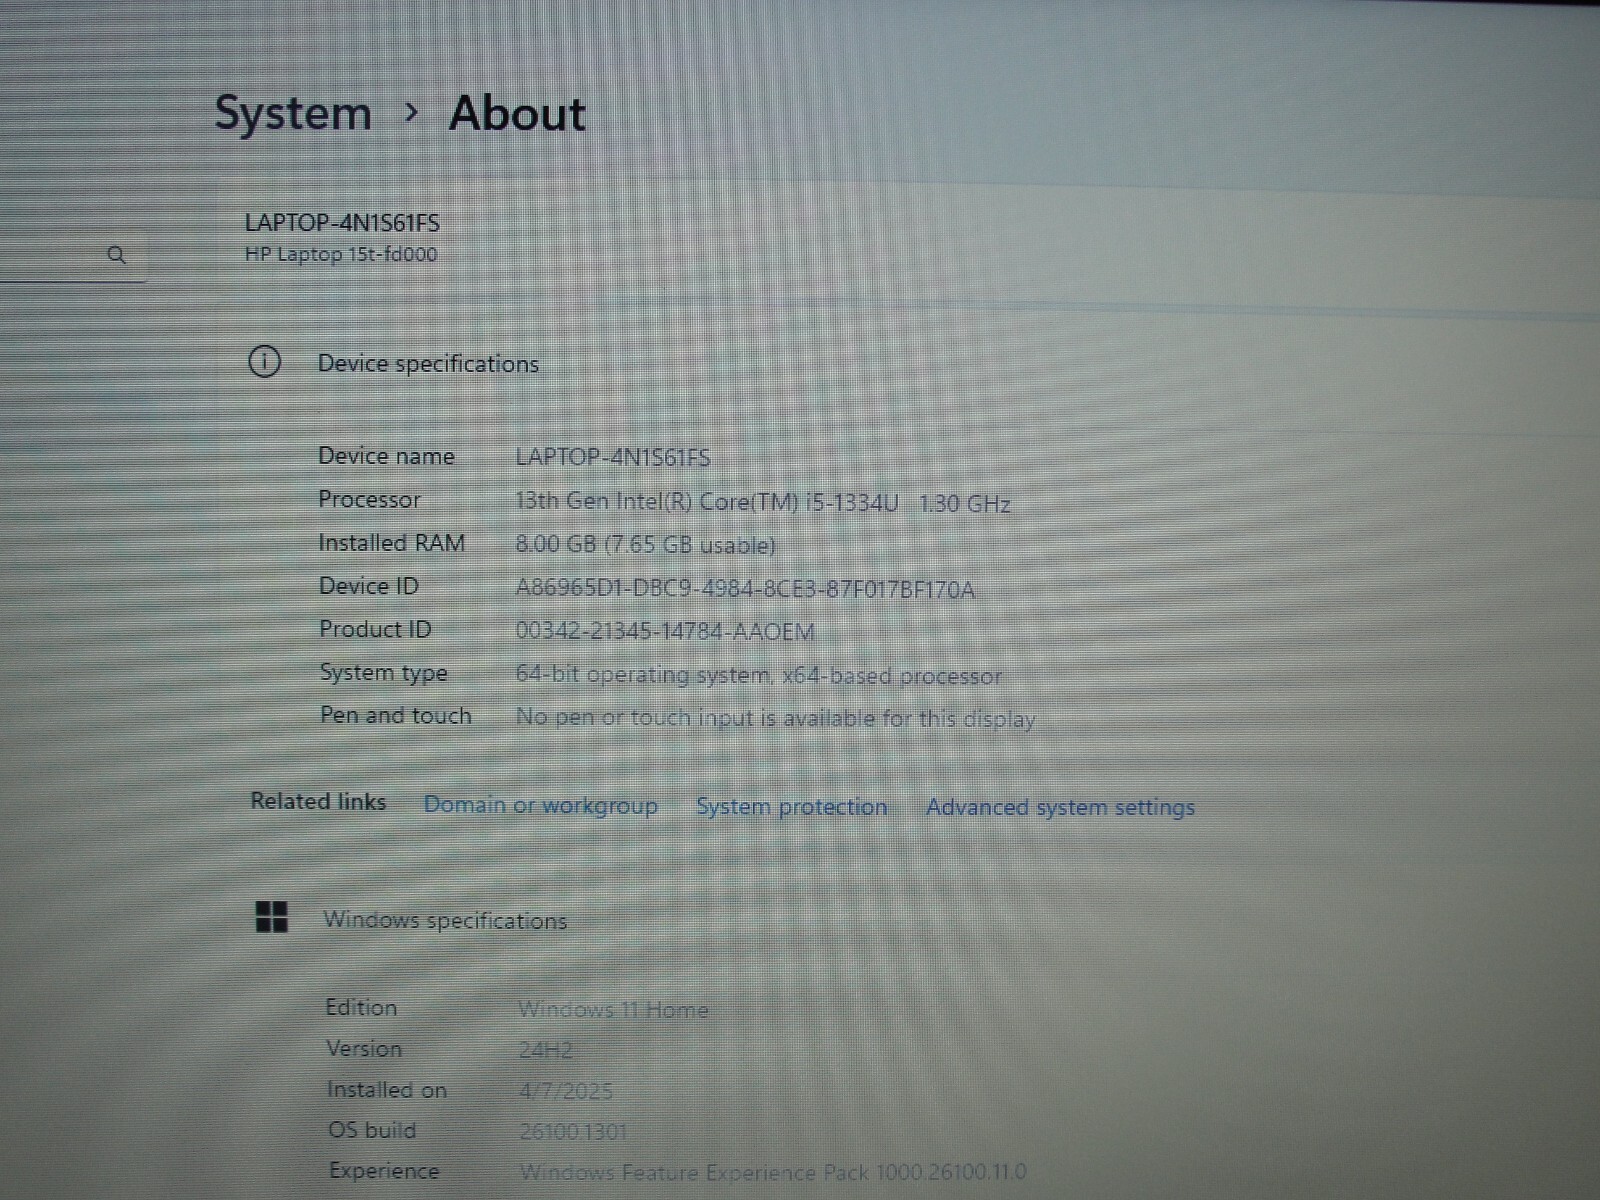Select the No pen or touch input value
1600x1200 pixels.
[x=775, y=718]
